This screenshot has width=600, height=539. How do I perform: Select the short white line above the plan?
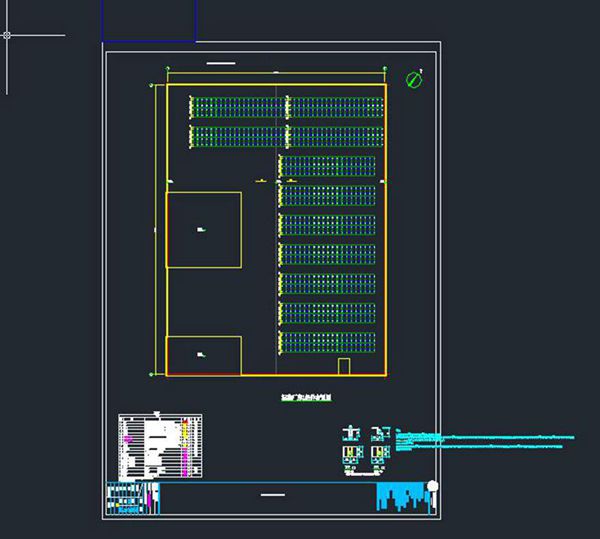(220, 64)
